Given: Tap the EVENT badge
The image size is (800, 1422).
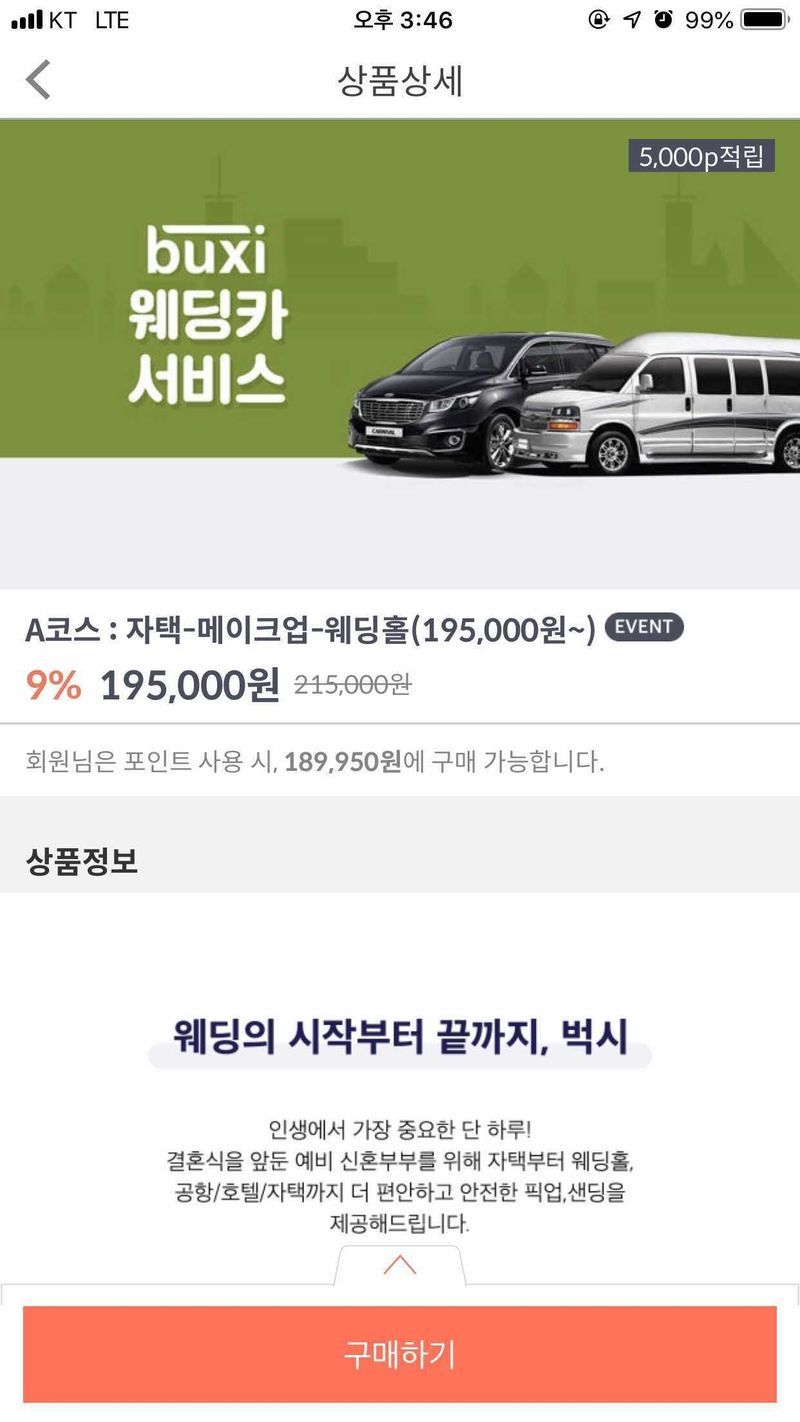Looking at the screenshot, I should [644, 627].
